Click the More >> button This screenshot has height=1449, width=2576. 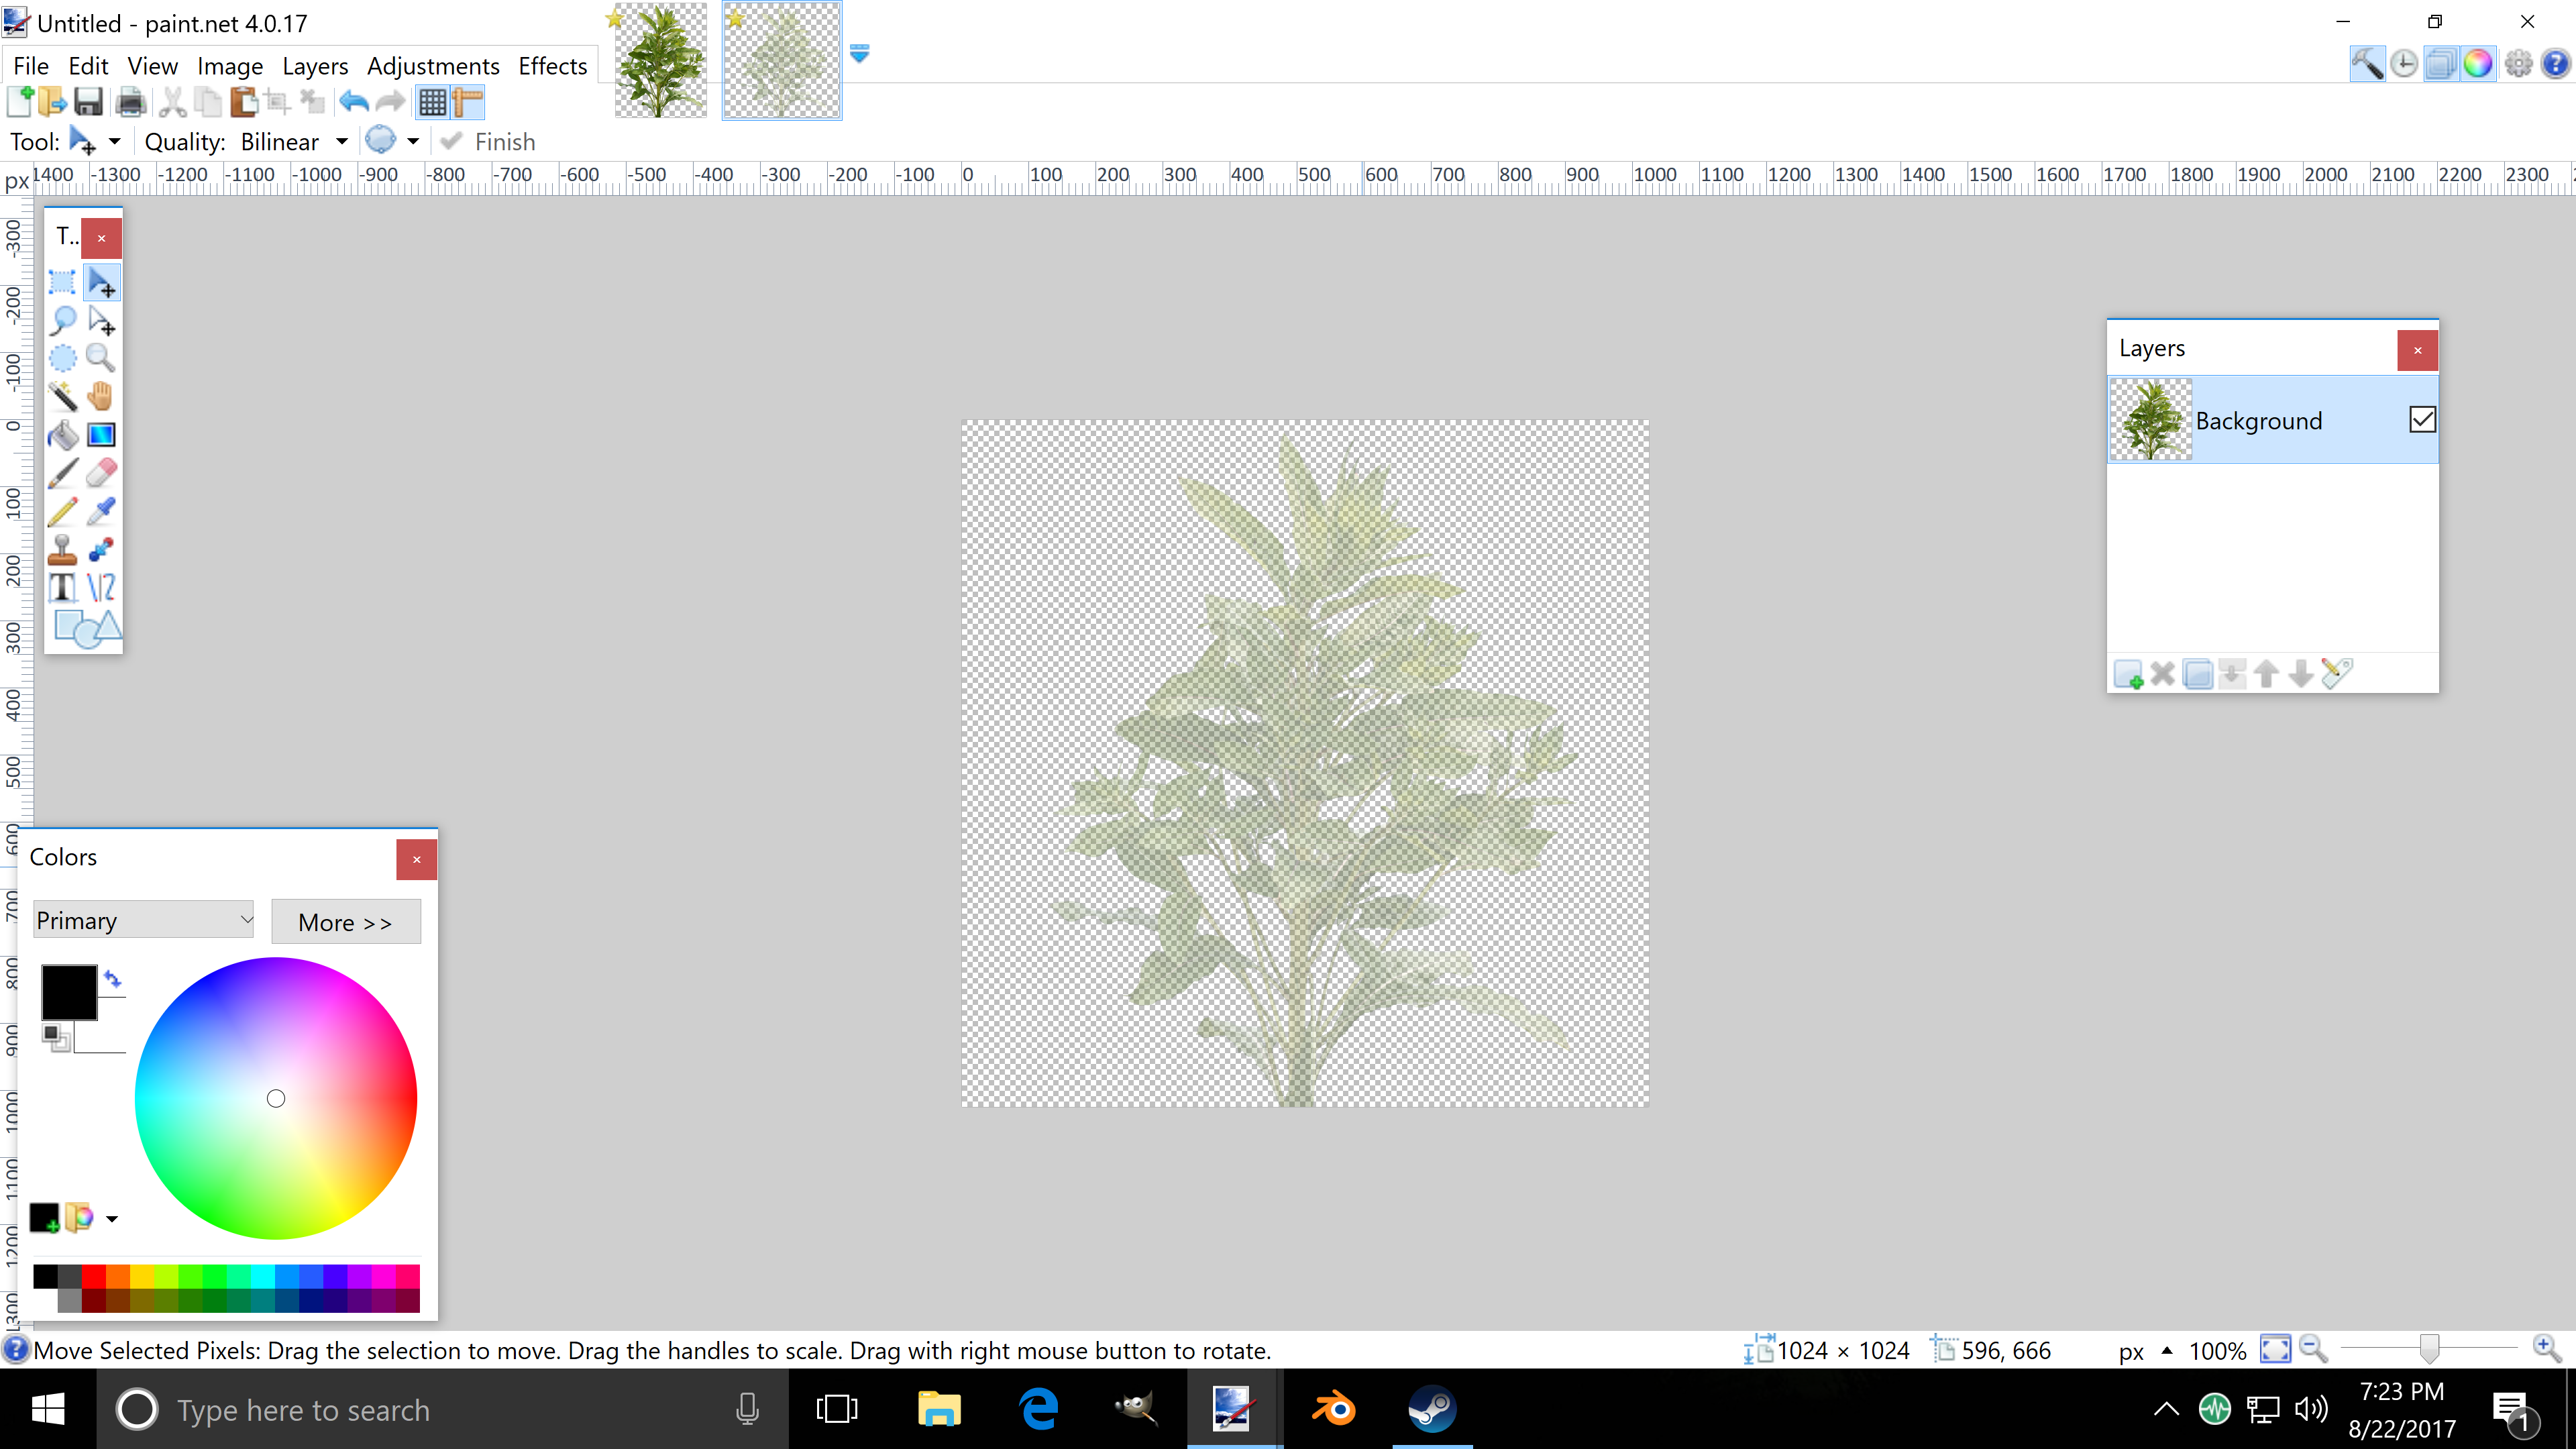coord(345,922)
